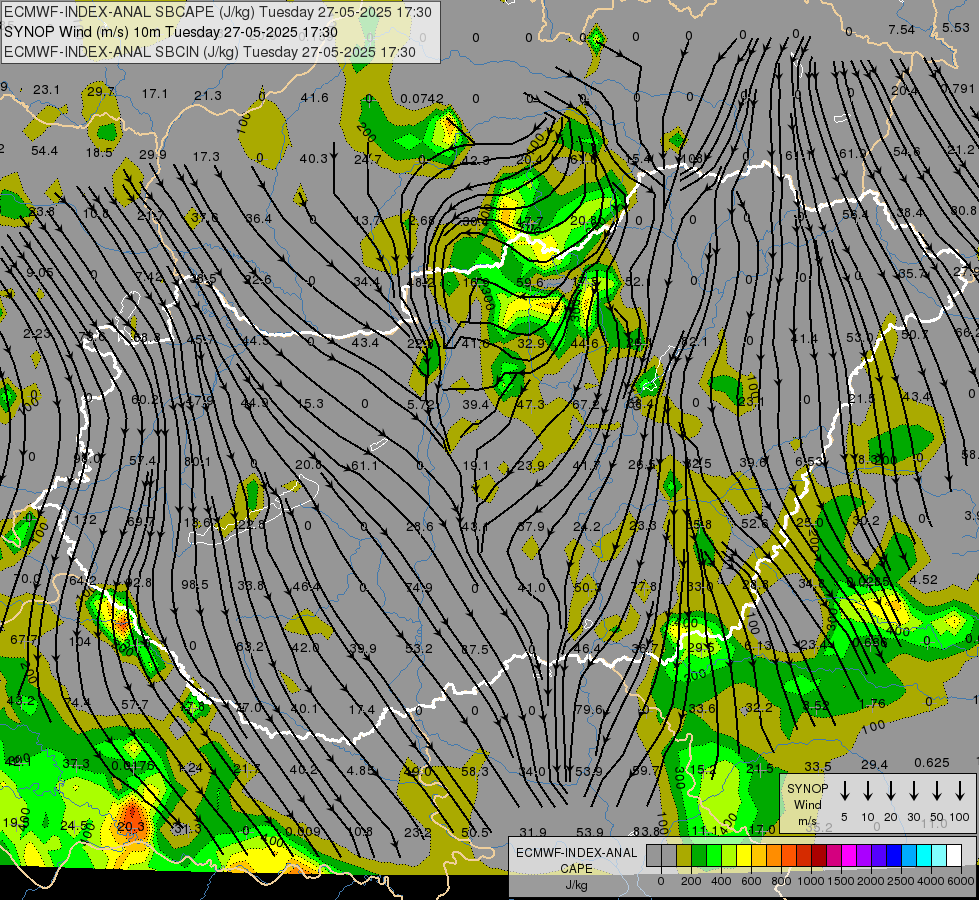This screenshot has height=900, width=979.
Task: Click the 20 m/s wind arrow in the SYNOP legend
Action: point(891,791)
